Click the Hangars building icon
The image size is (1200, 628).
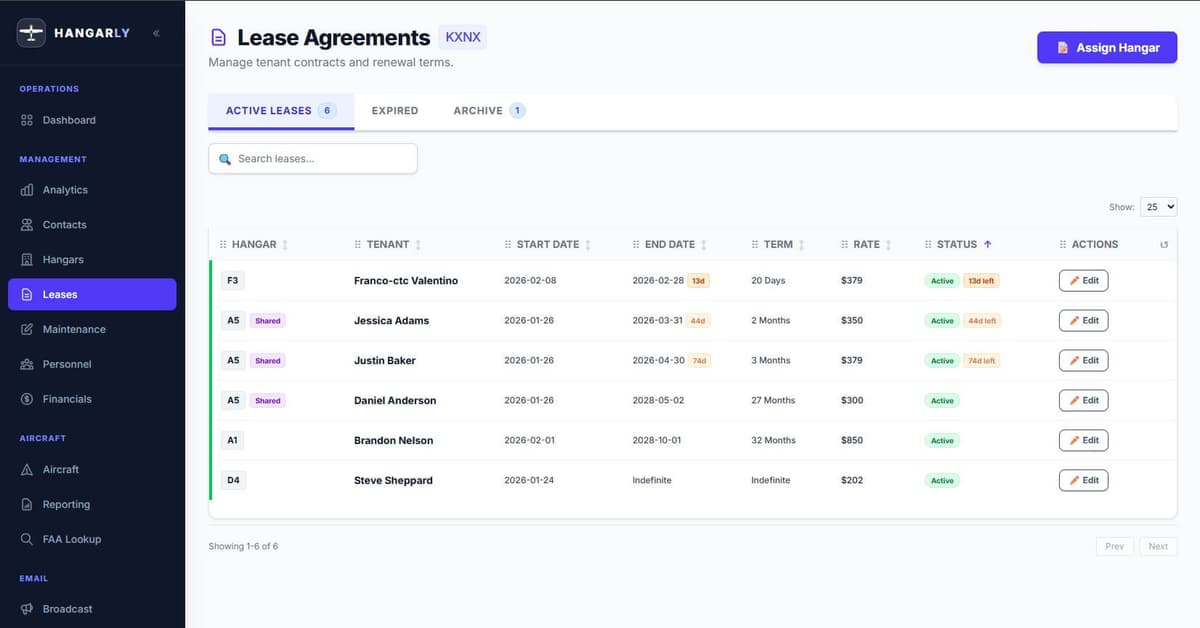pyautogui.click(x=27, y=259)
